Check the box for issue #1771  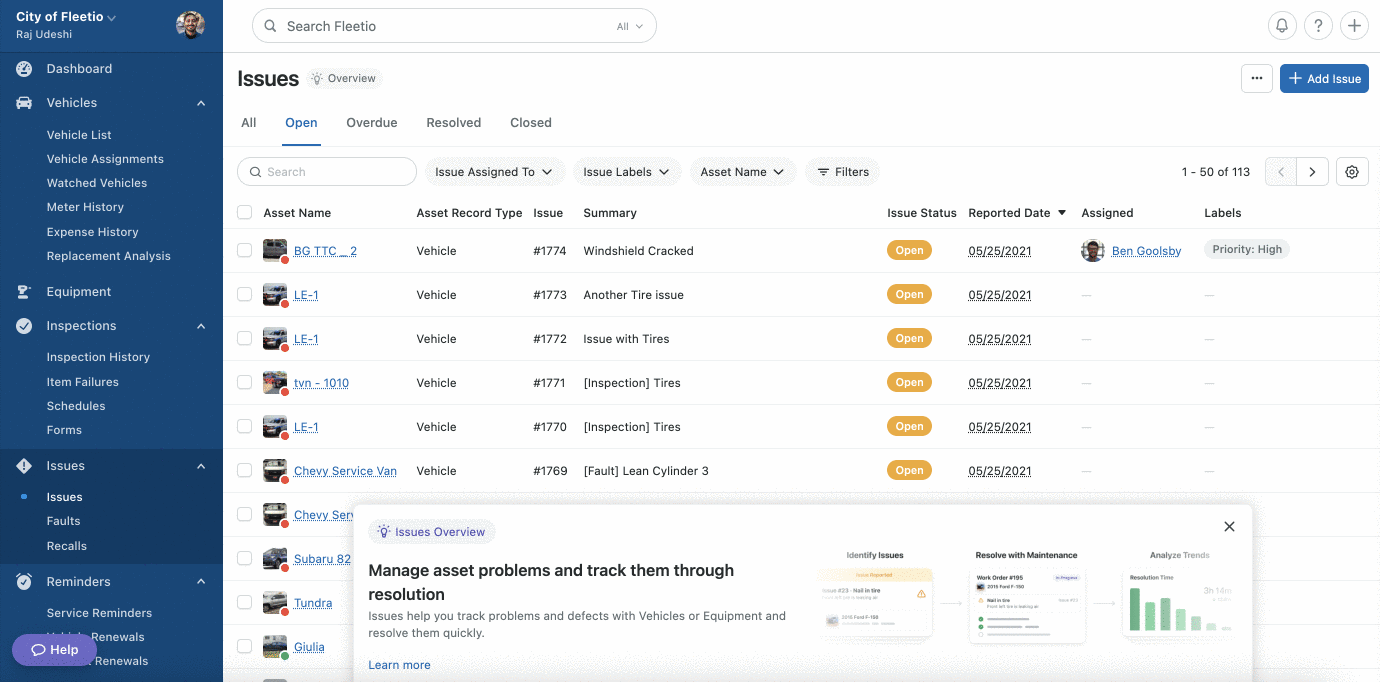pos(245,383)
